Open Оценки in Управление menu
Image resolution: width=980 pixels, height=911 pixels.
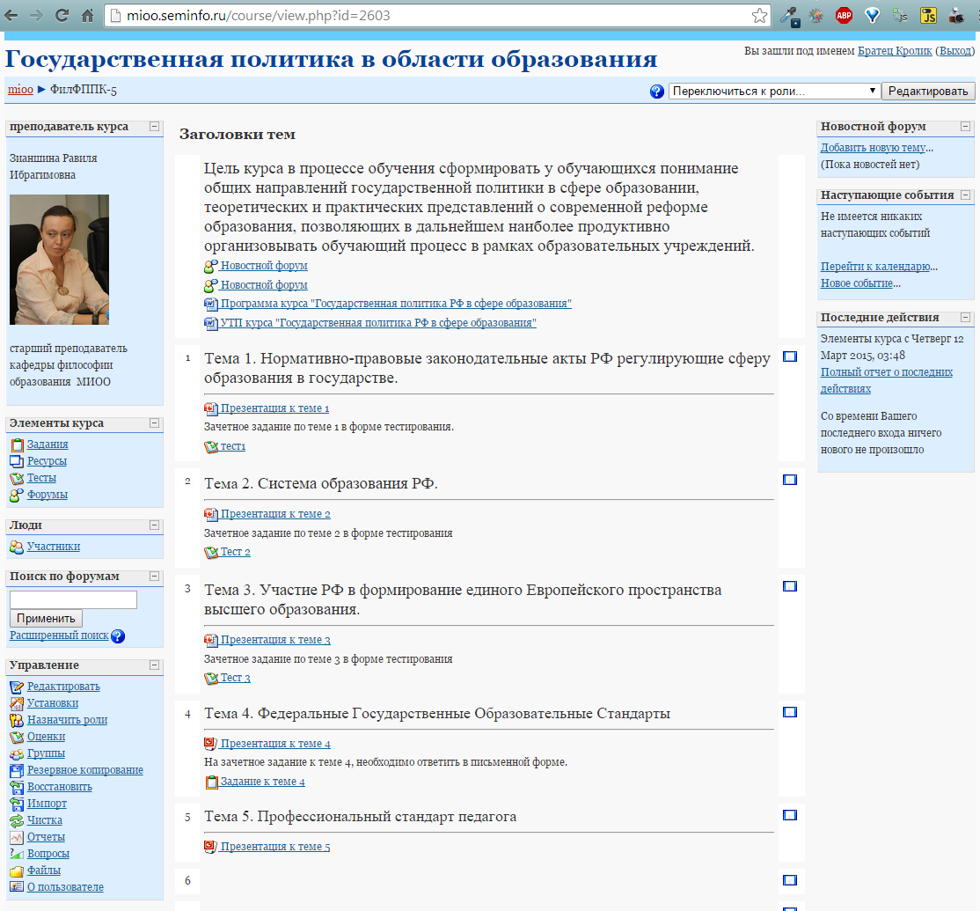tap(46, 737)
